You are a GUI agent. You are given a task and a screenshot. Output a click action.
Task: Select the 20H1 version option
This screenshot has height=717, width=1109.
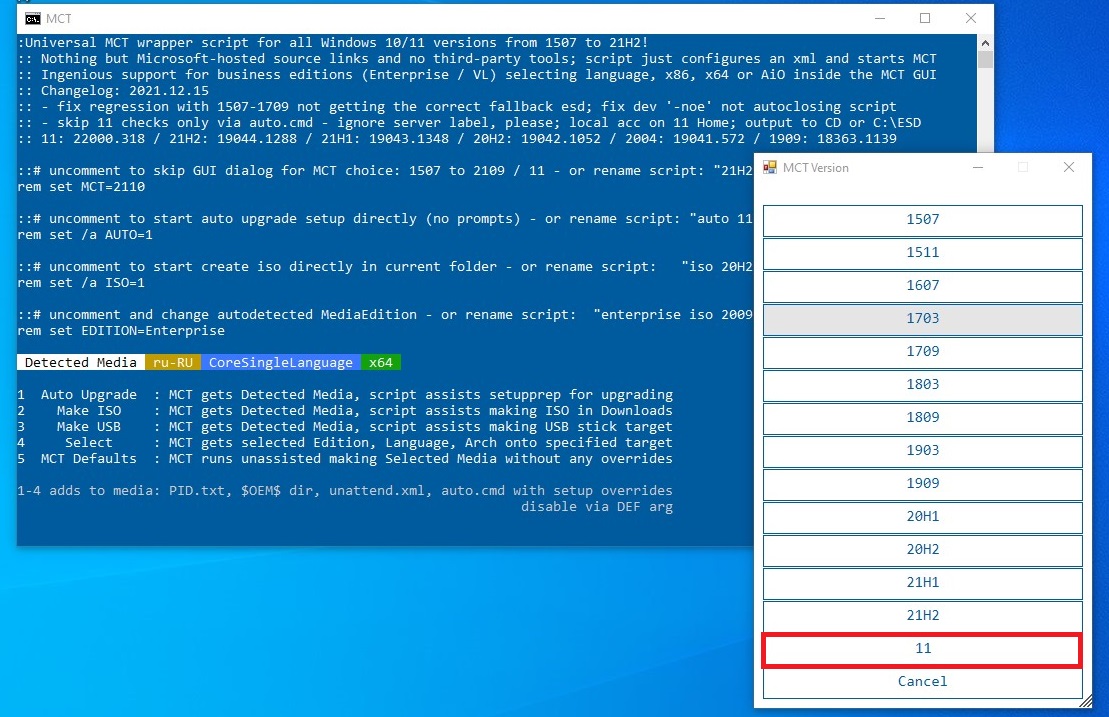(922, 517)
